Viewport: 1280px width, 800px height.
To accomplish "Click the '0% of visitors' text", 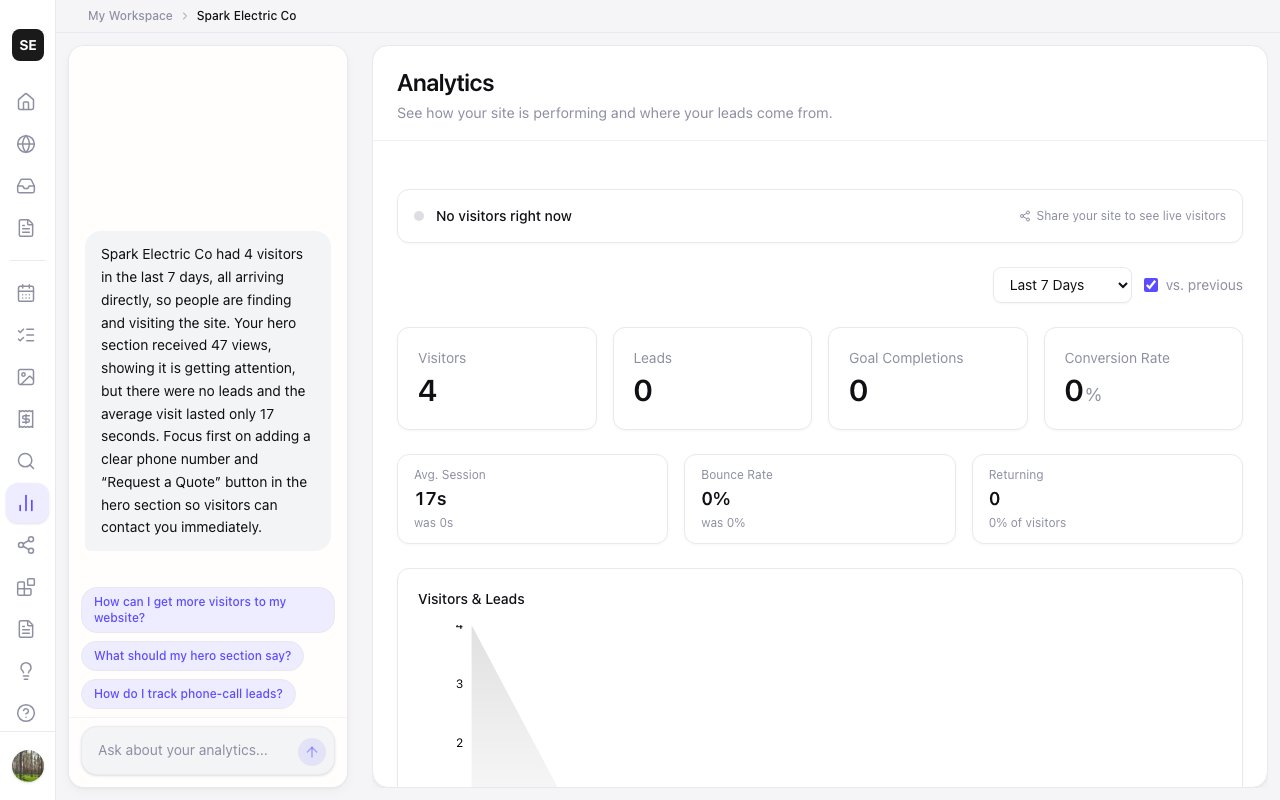I will (x=1027, y=523).
